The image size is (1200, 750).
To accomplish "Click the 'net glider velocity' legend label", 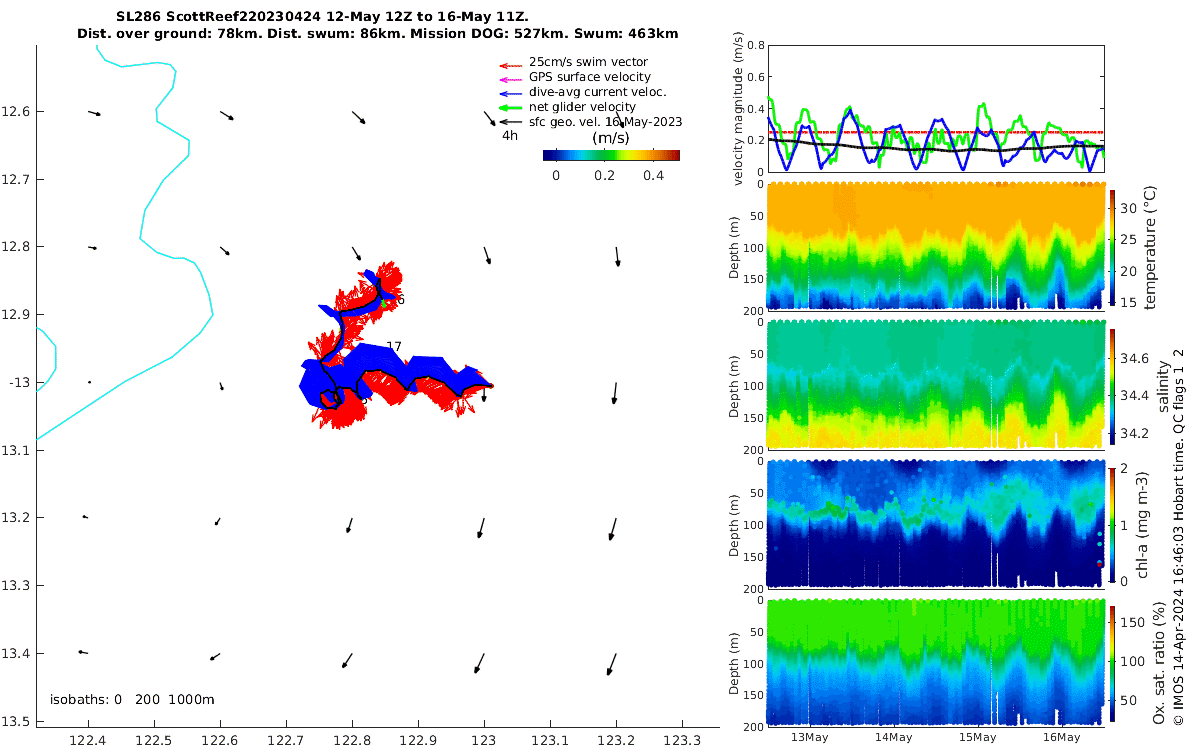I will pos(583,107).
